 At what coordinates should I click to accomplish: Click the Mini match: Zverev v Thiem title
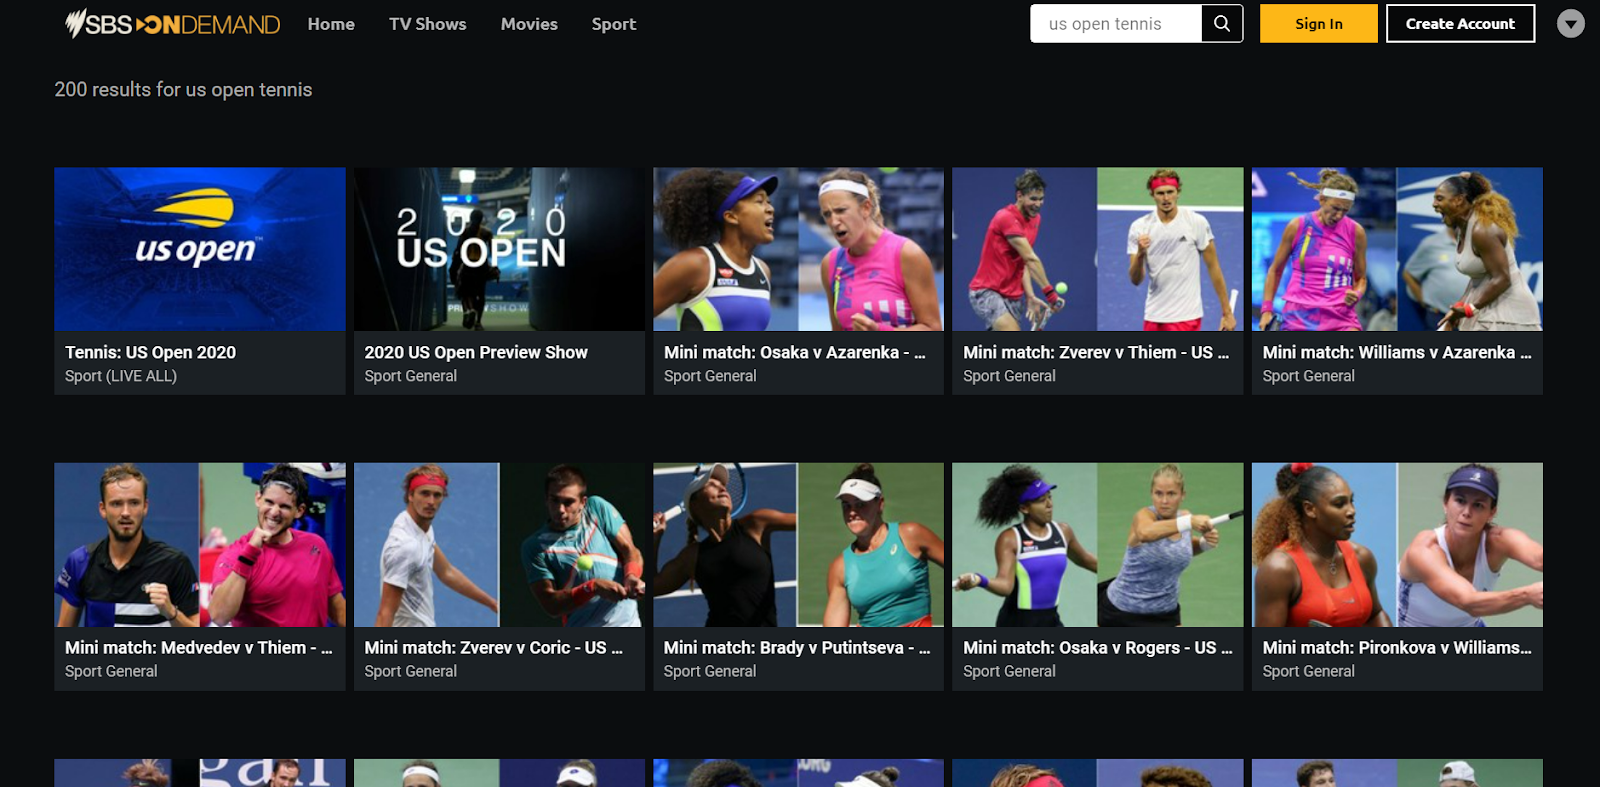(x=1095, y=353)
